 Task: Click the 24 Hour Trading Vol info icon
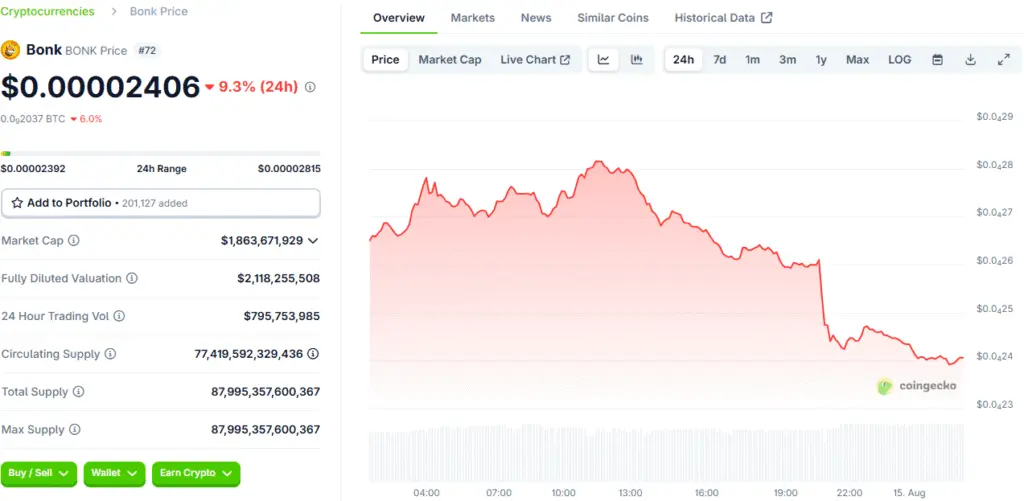(x=119, y=316)
